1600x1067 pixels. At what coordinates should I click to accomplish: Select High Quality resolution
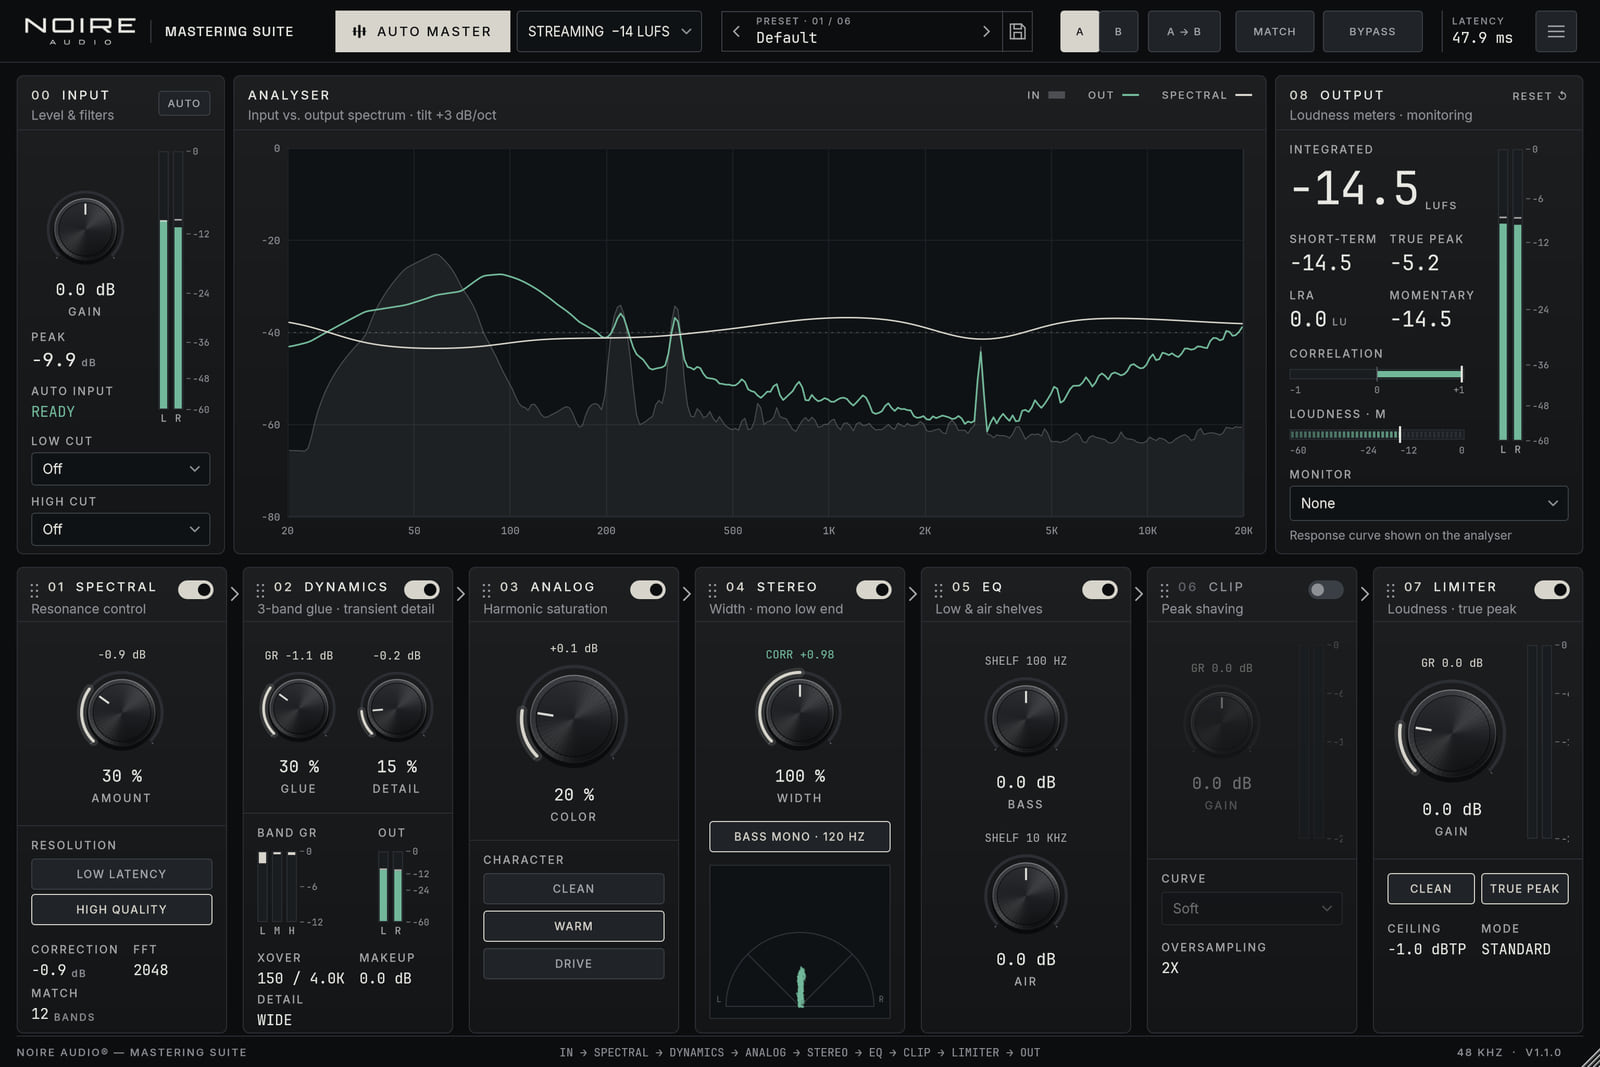121,909
